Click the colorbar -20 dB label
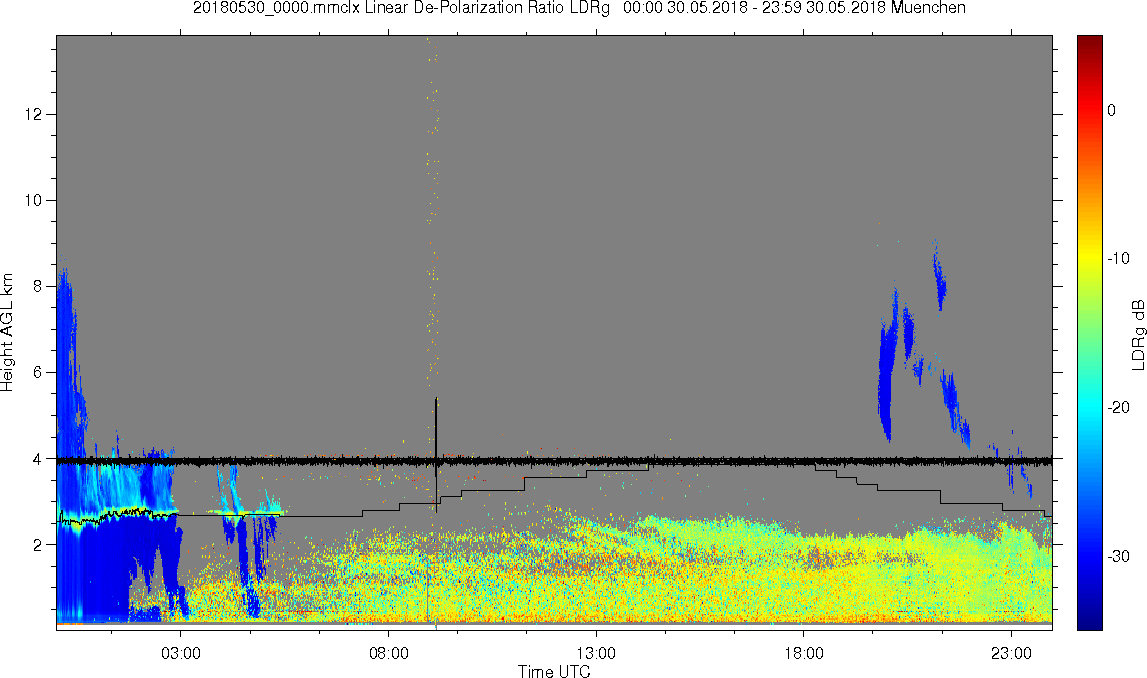 pyautogui.click(x=1118, y=407)
